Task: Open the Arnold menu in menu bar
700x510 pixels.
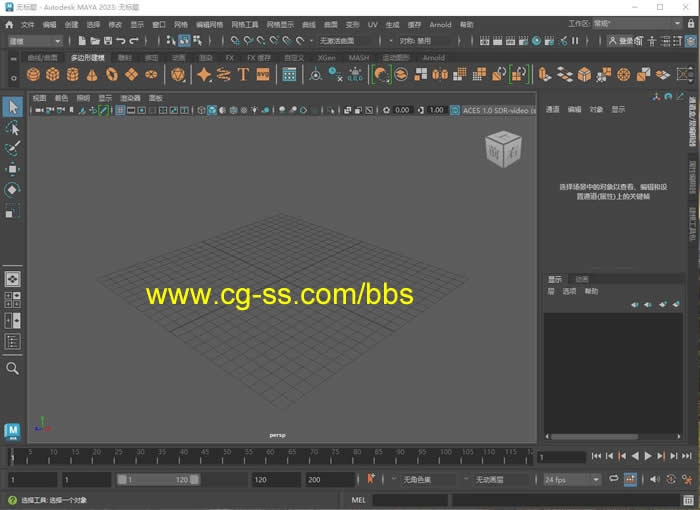Action: (440, 24)
